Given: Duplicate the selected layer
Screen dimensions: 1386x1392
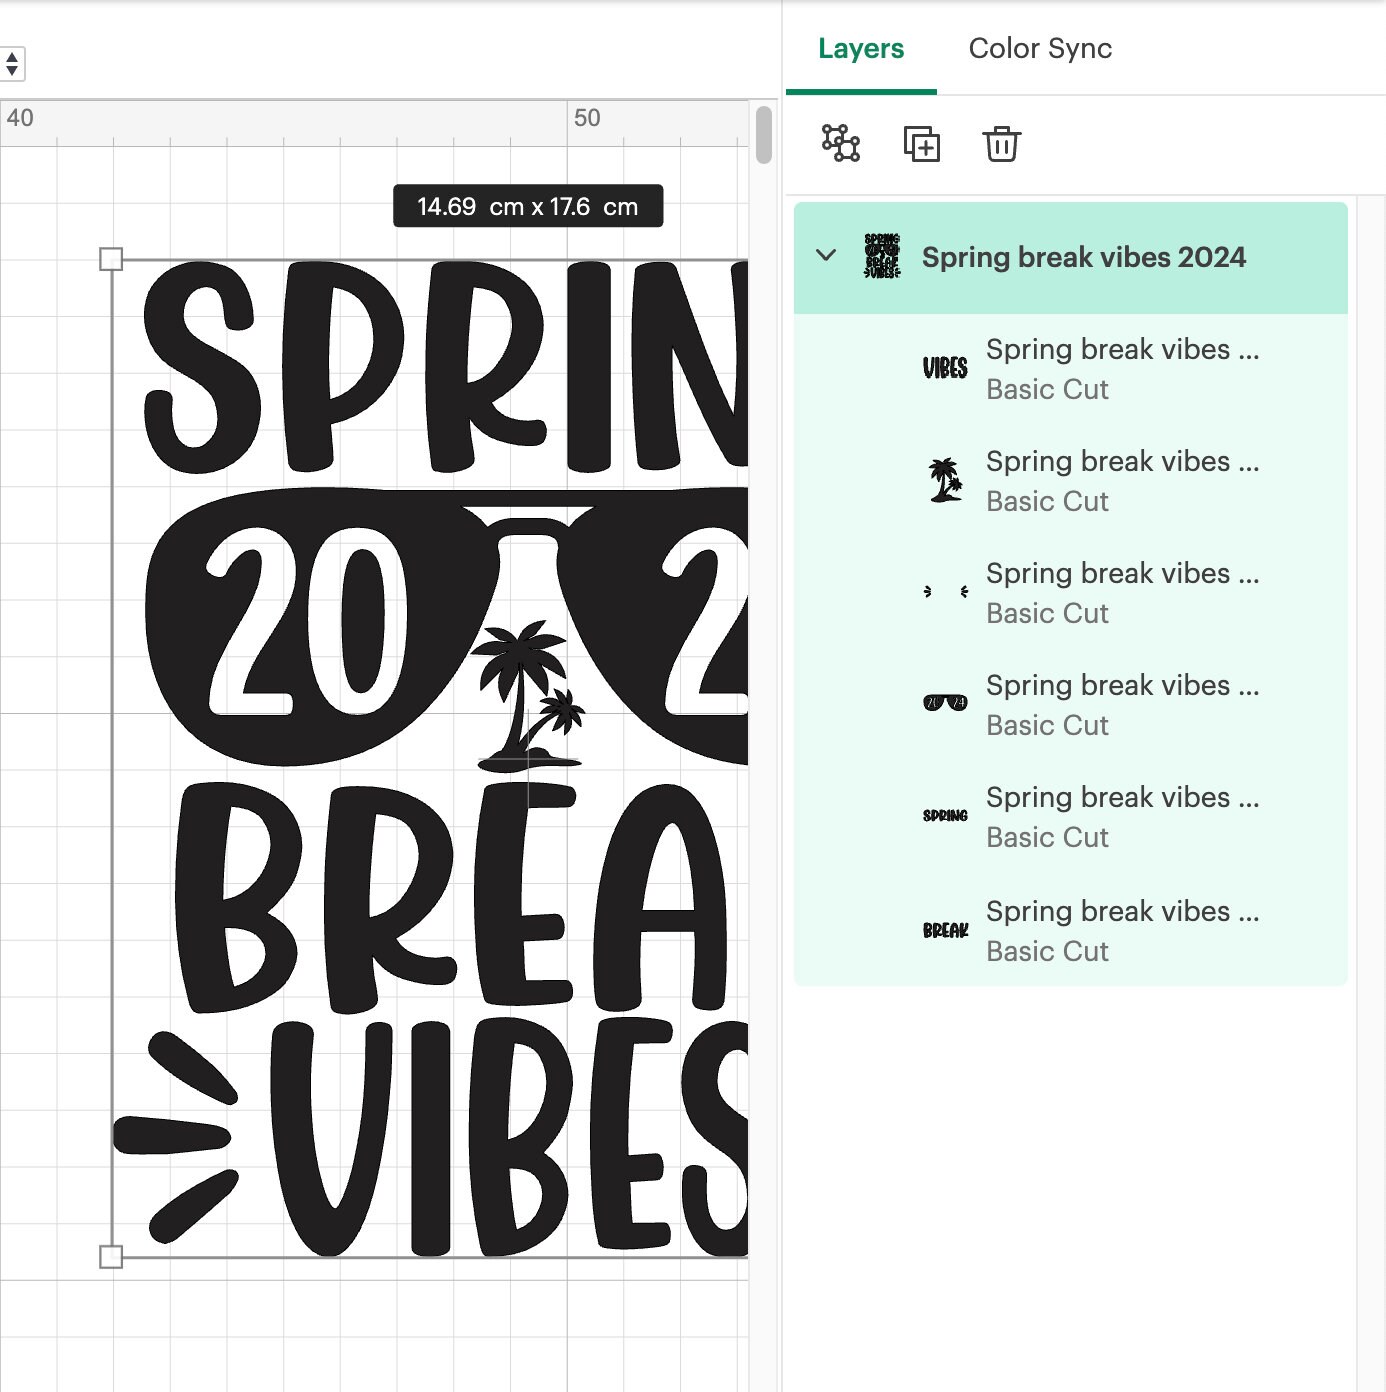Looking at the screenshot, I should pos(922,144).
